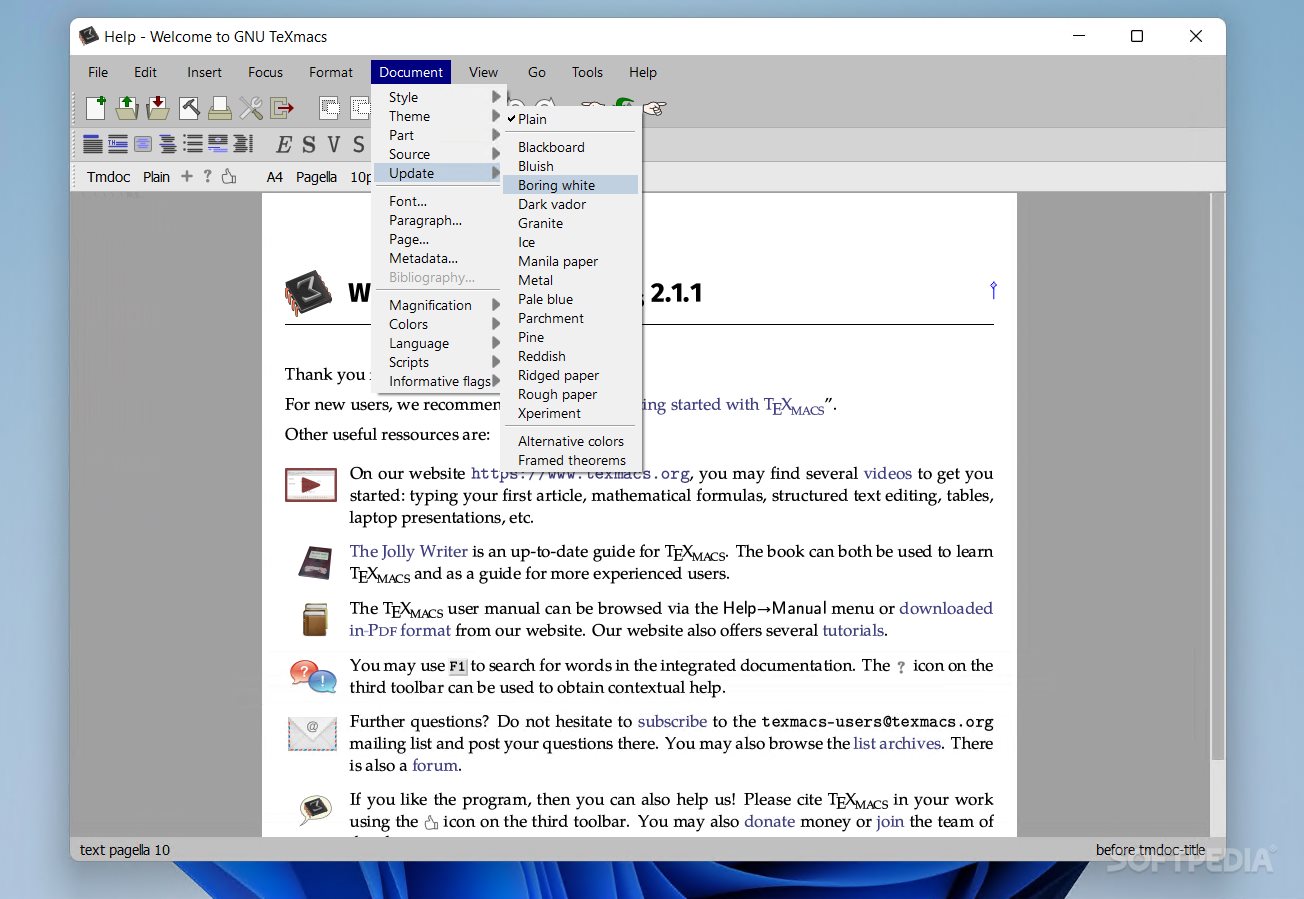
Task: Expand the Scripts submenu arrow
Action: pyautogui.click(x=496, y=362)
